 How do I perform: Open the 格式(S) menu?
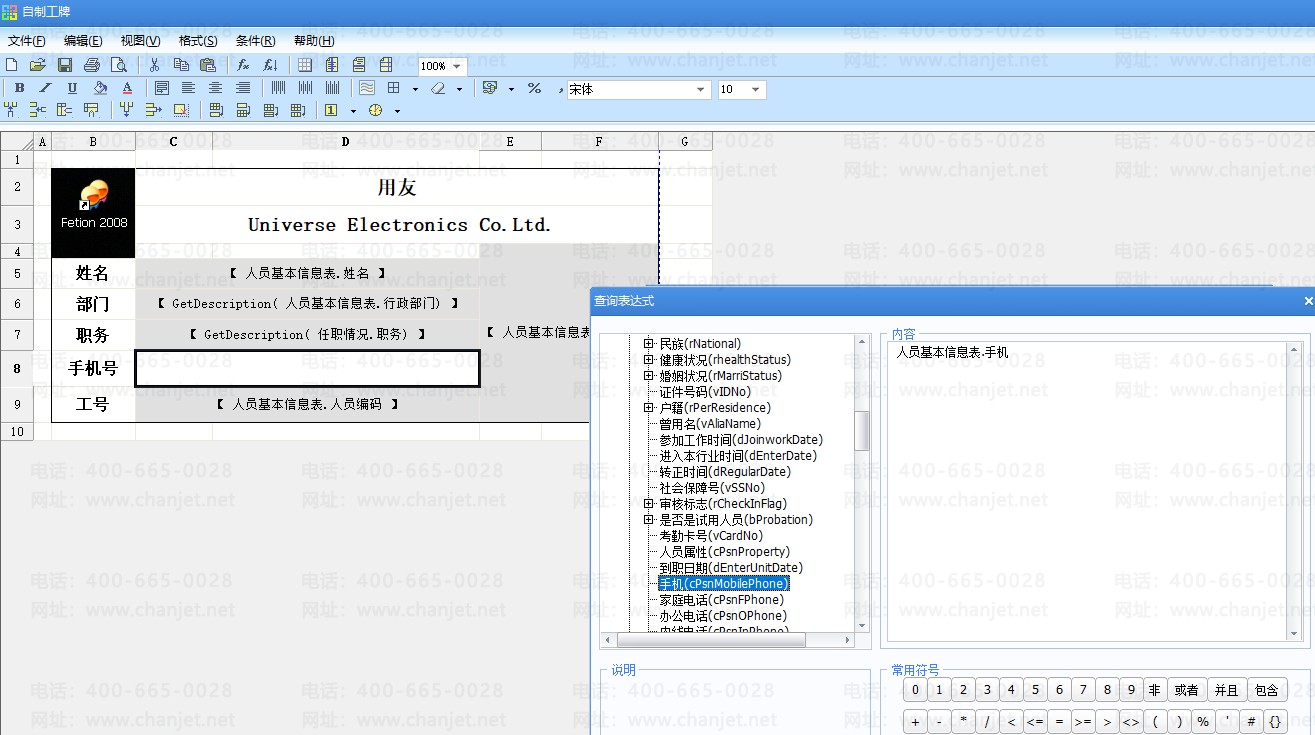197,41
